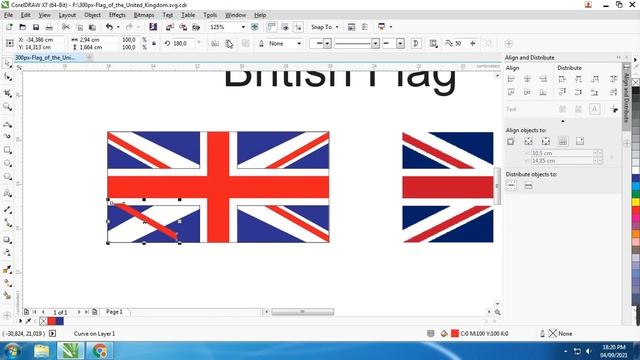Open the zoom level 125% dropdown

243,27
